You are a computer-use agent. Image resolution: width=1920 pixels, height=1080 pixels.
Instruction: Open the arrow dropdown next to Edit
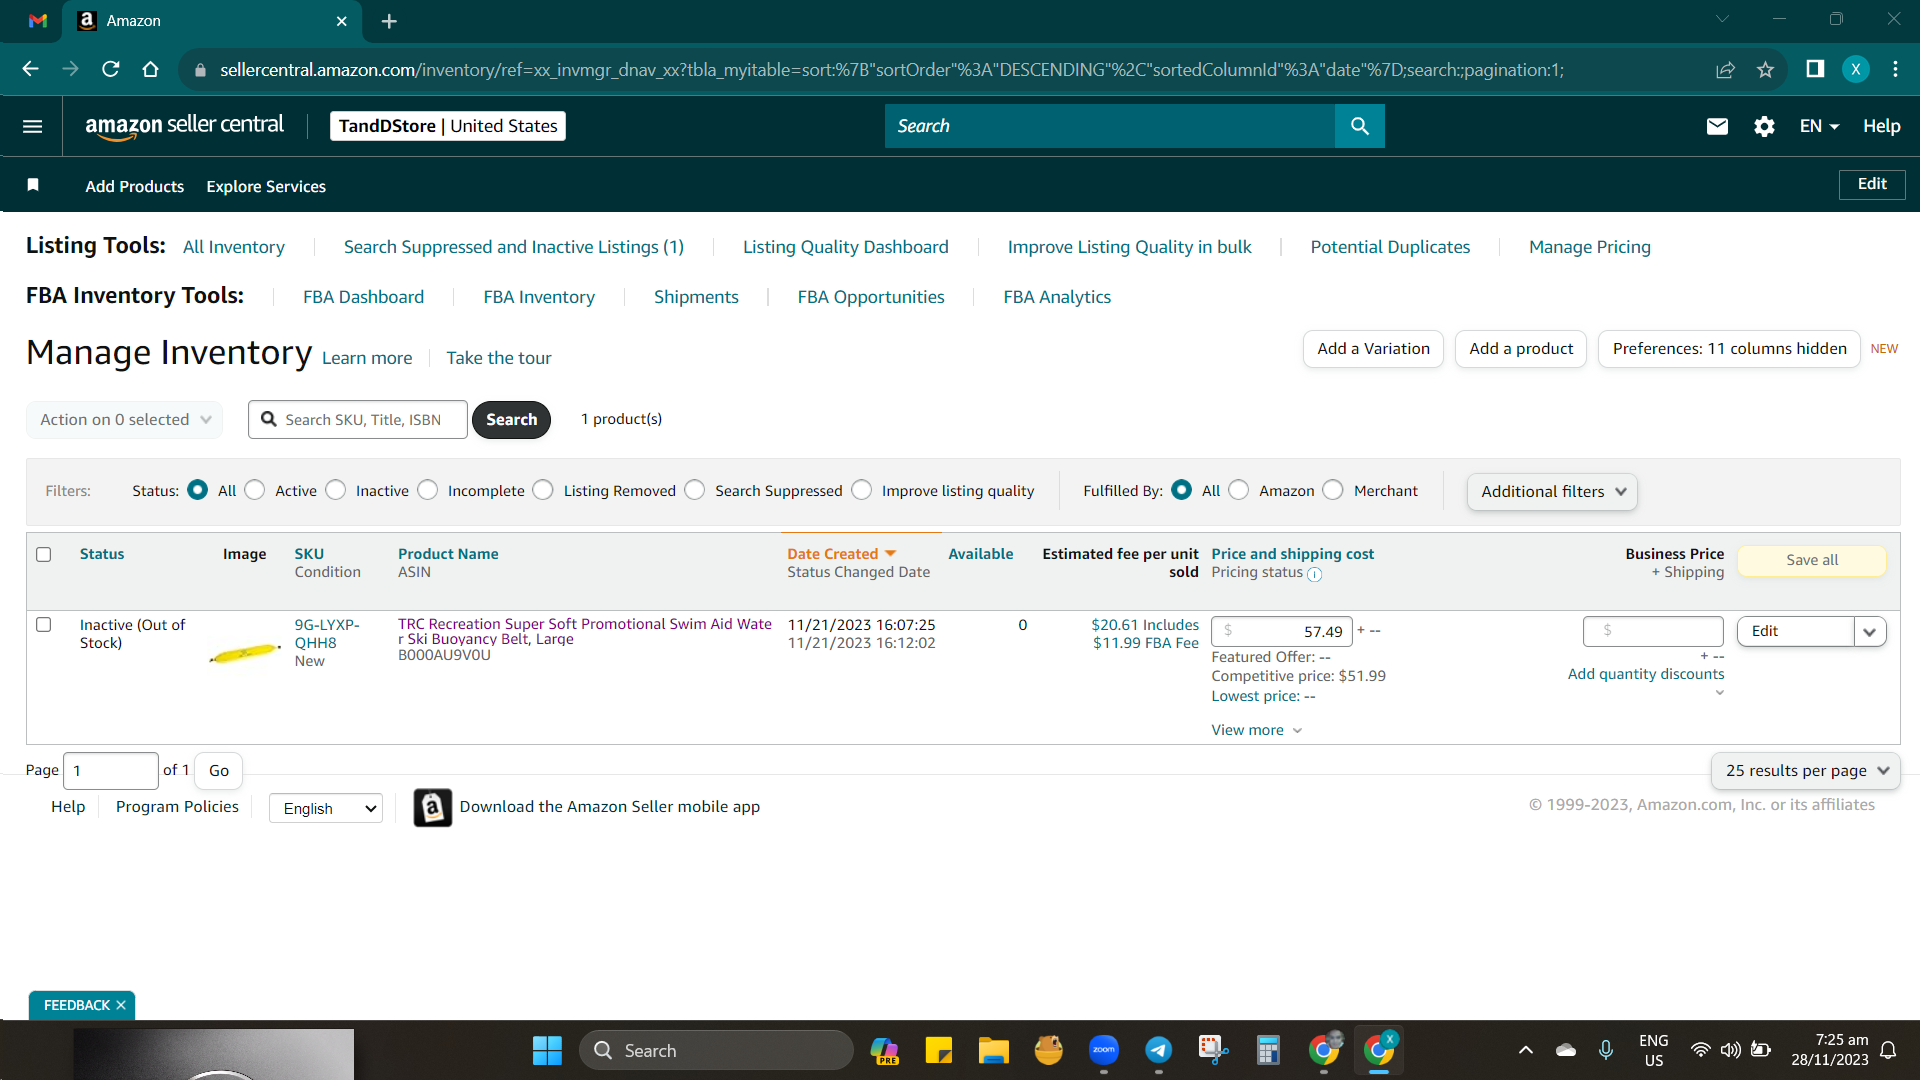(1870, 631)
